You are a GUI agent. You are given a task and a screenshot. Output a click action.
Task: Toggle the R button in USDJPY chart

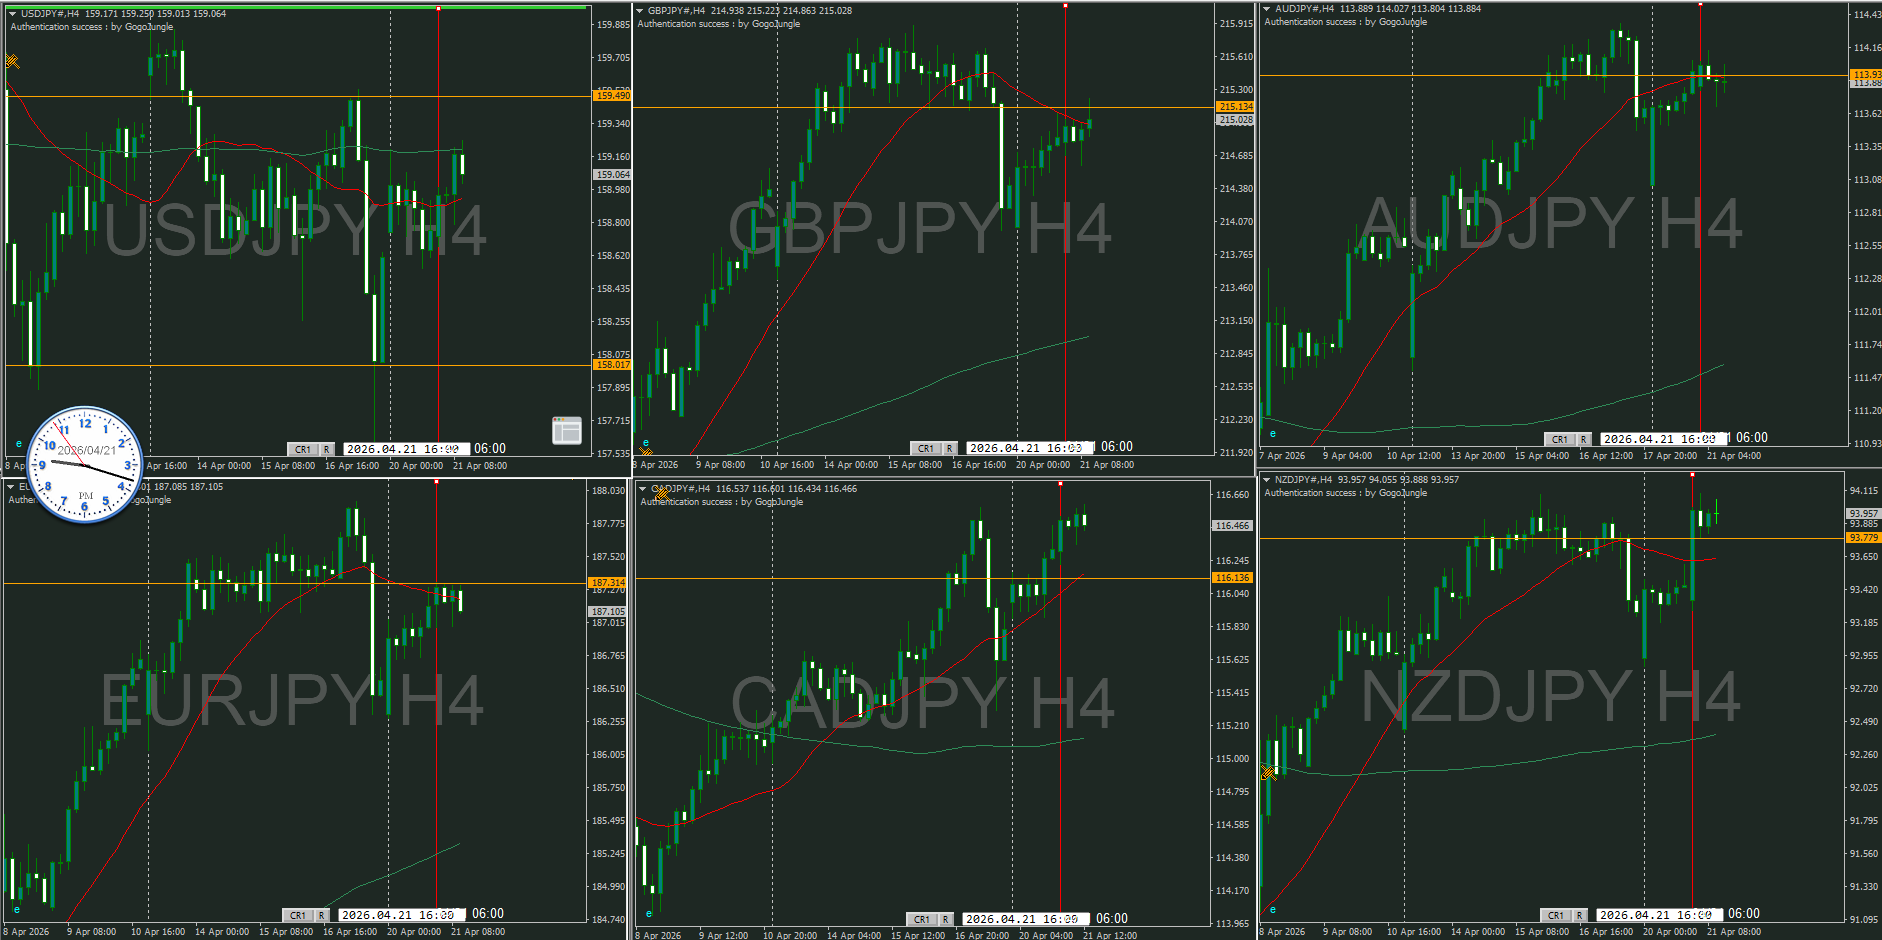[x=326, y=450]
